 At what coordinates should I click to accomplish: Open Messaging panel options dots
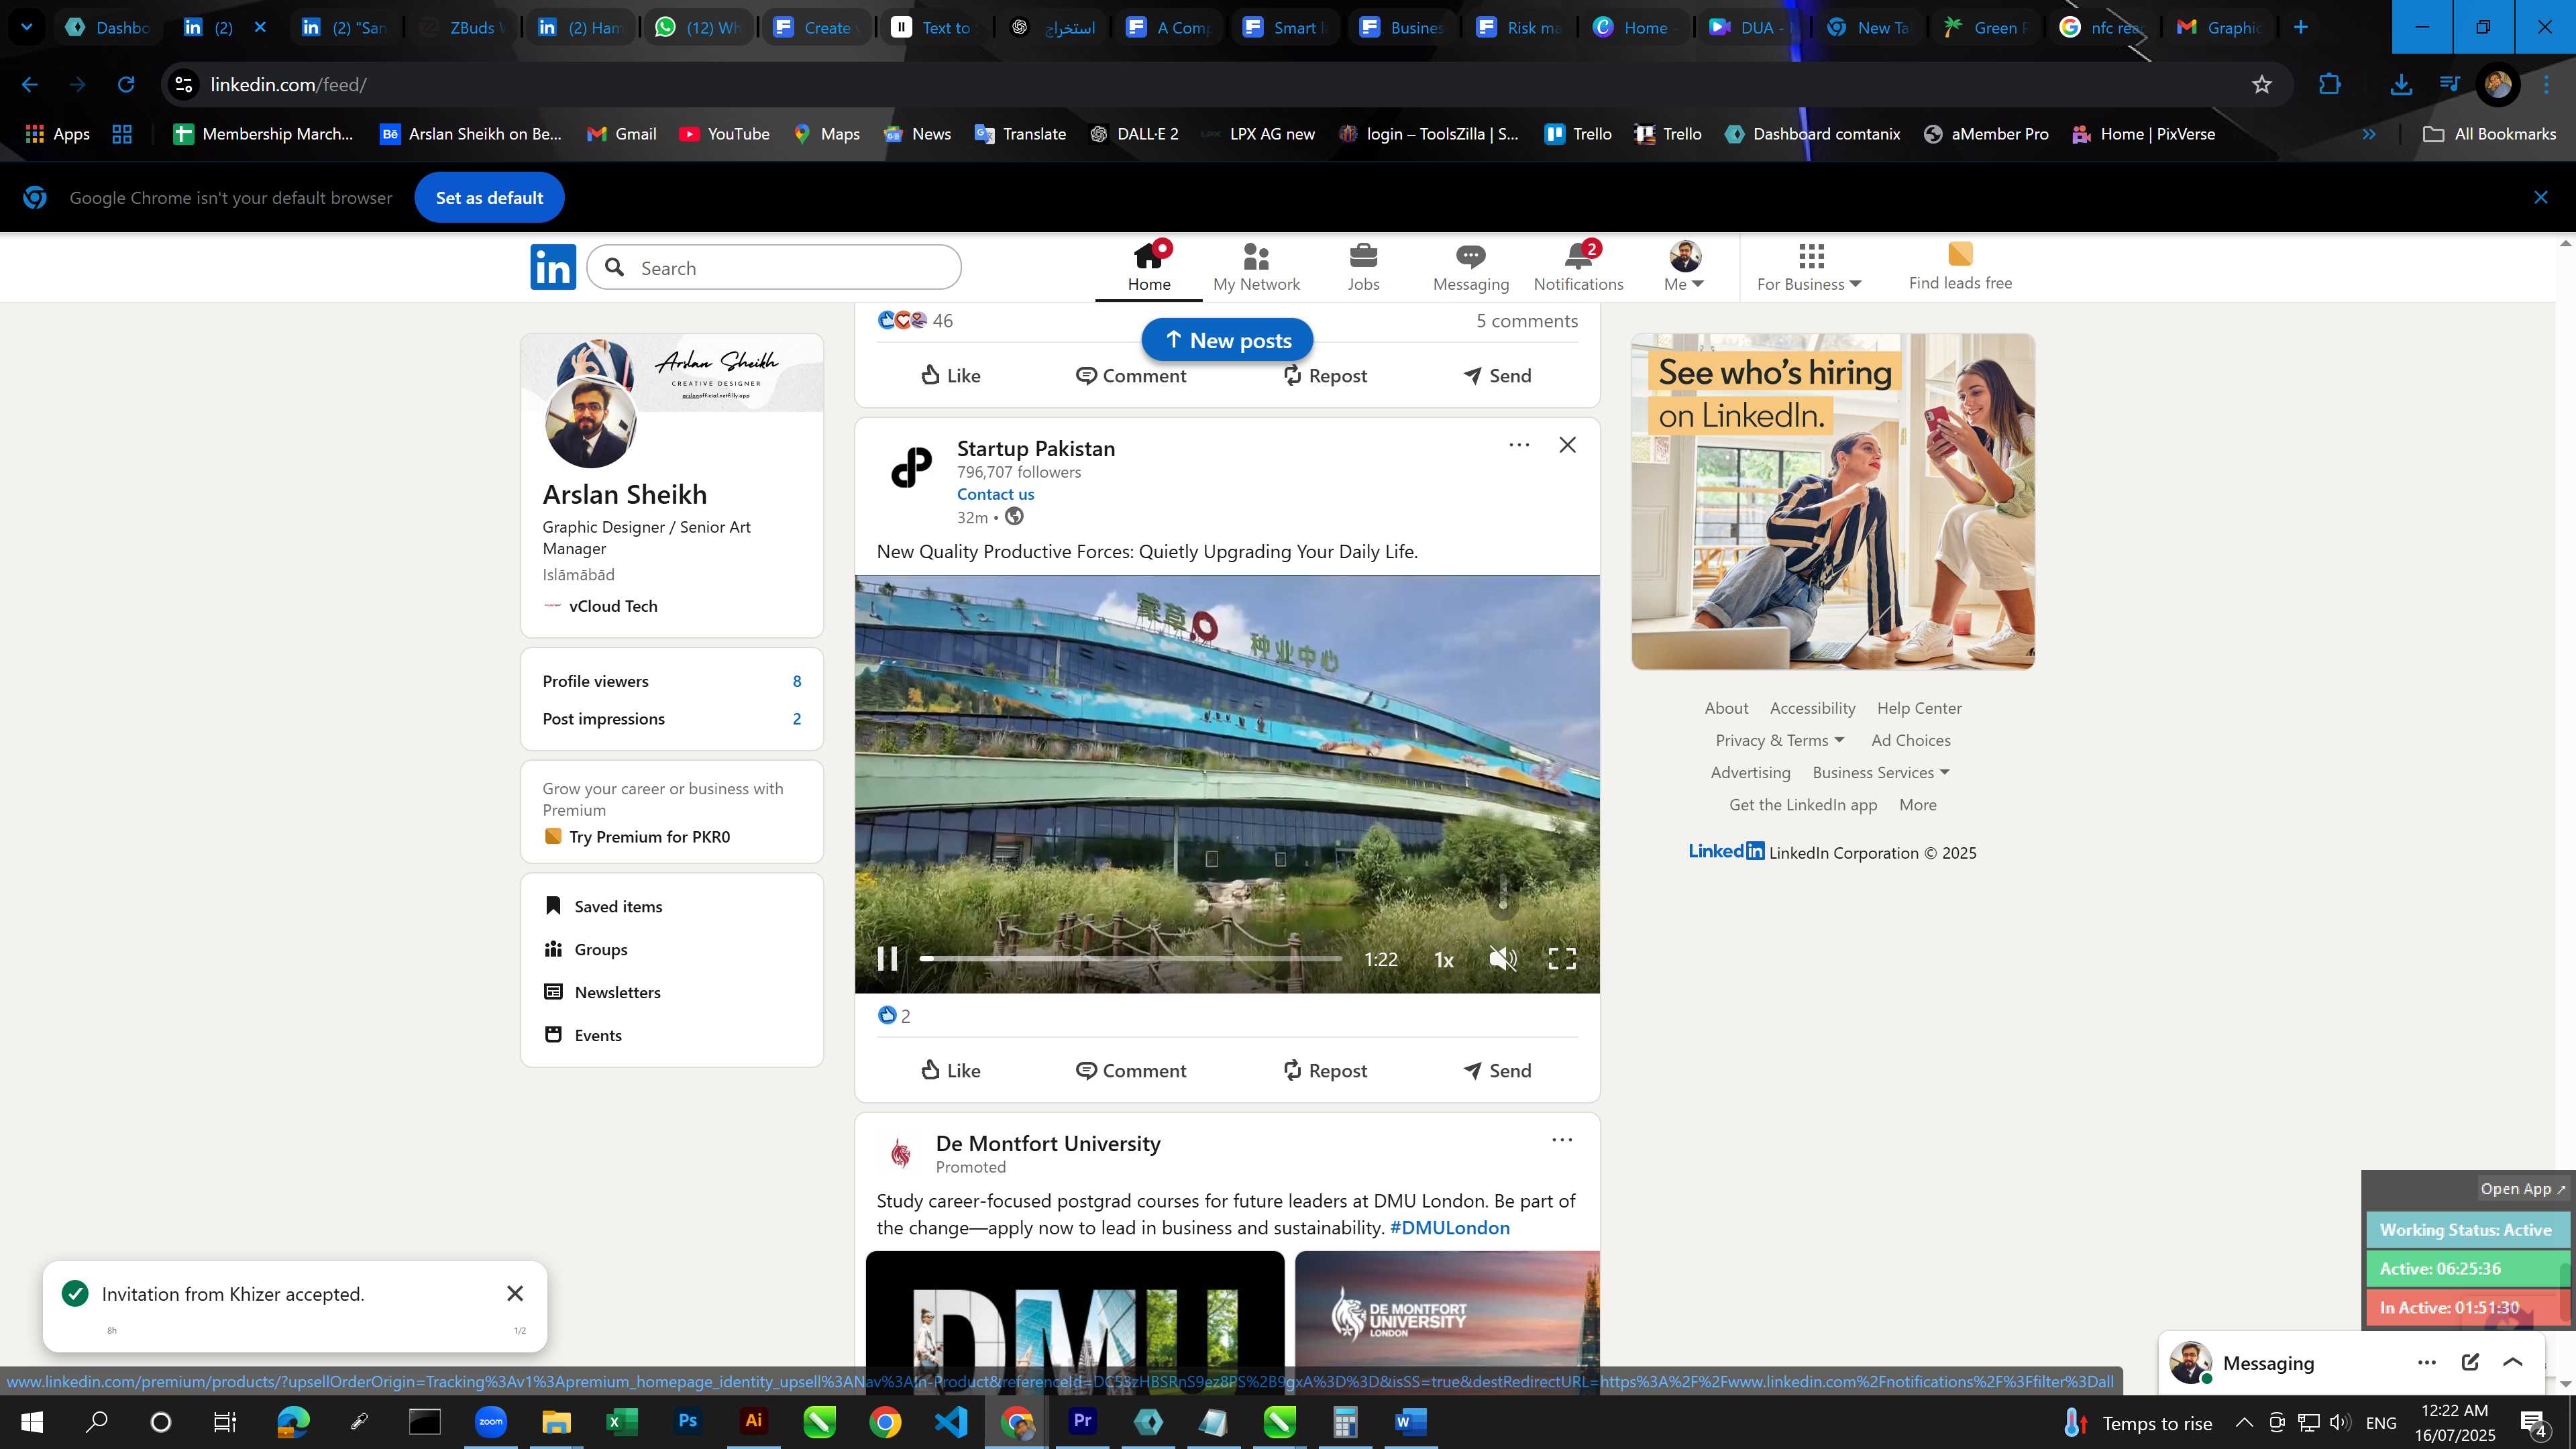(2426, 1362)
